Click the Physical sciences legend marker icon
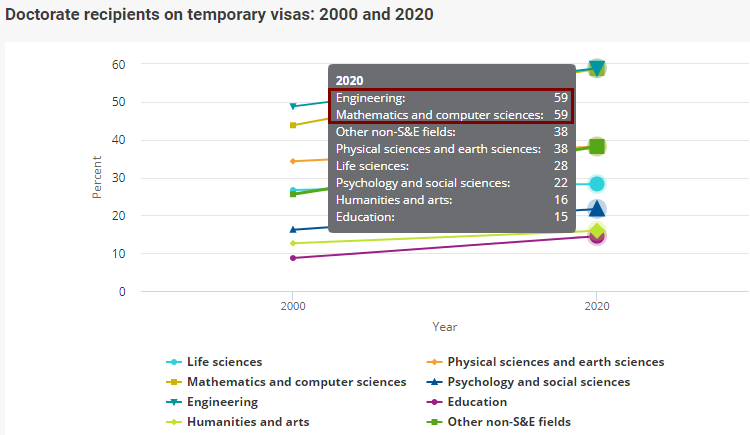750x435 pixels. tap(434, 362)
